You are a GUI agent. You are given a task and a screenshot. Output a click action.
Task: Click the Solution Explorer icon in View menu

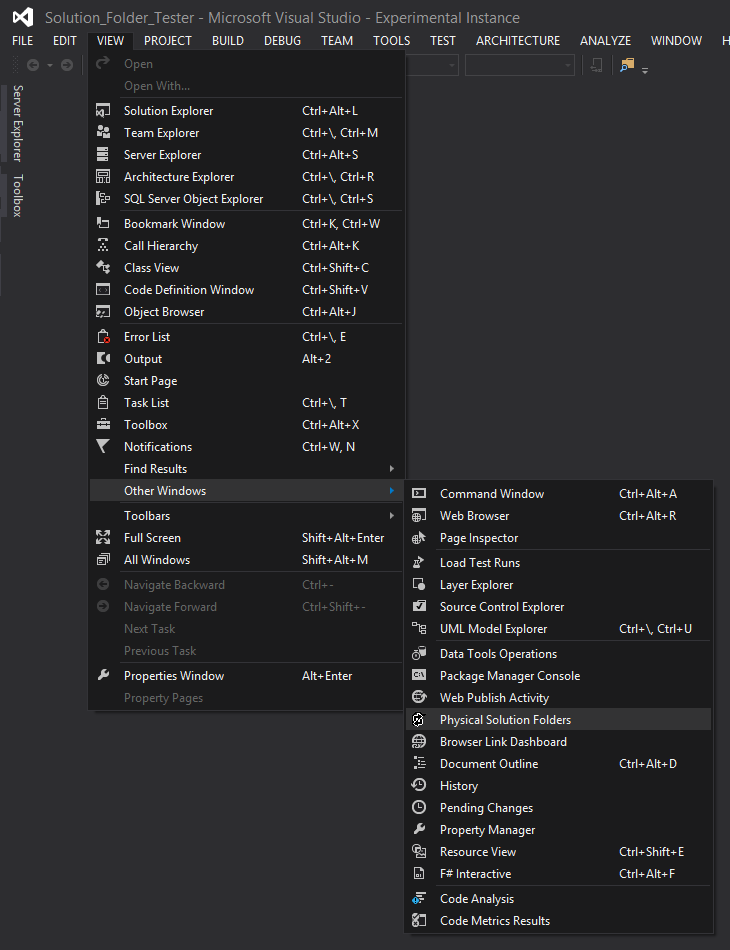coord(103,111)
